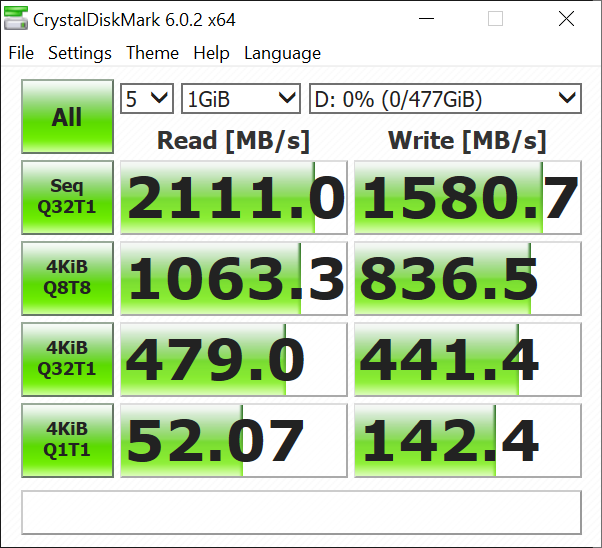602x548 pixels.
Task: Open the File menu
Action: 21,53
